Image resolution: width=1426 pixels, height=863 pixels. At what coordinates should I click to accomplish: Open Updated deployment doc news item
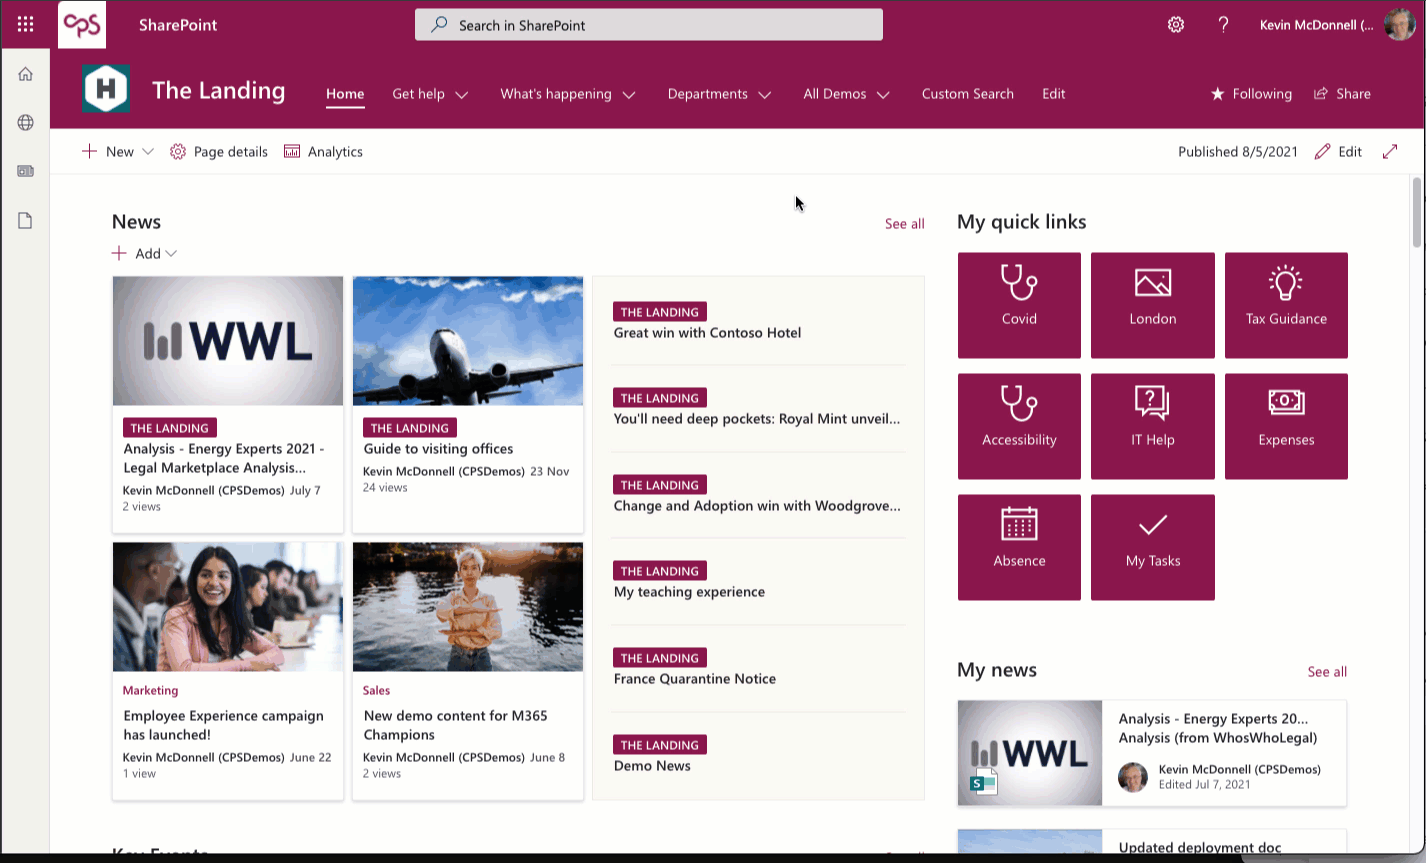coord(1199,847)
